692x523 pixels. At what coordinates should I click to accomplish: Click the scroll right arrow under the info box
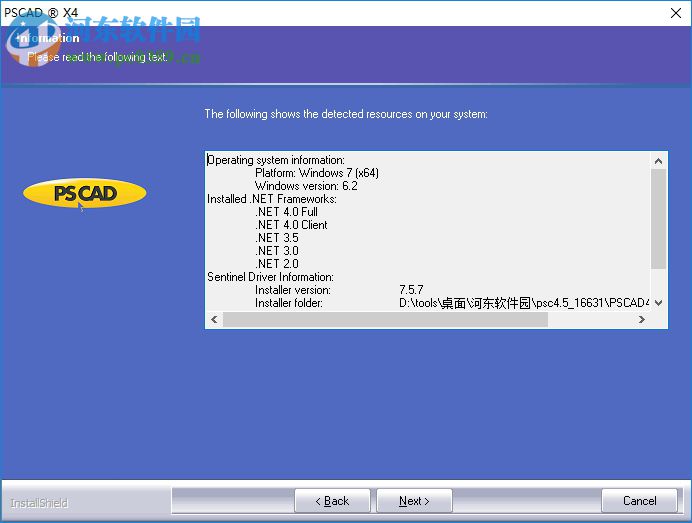pos(641,320)
